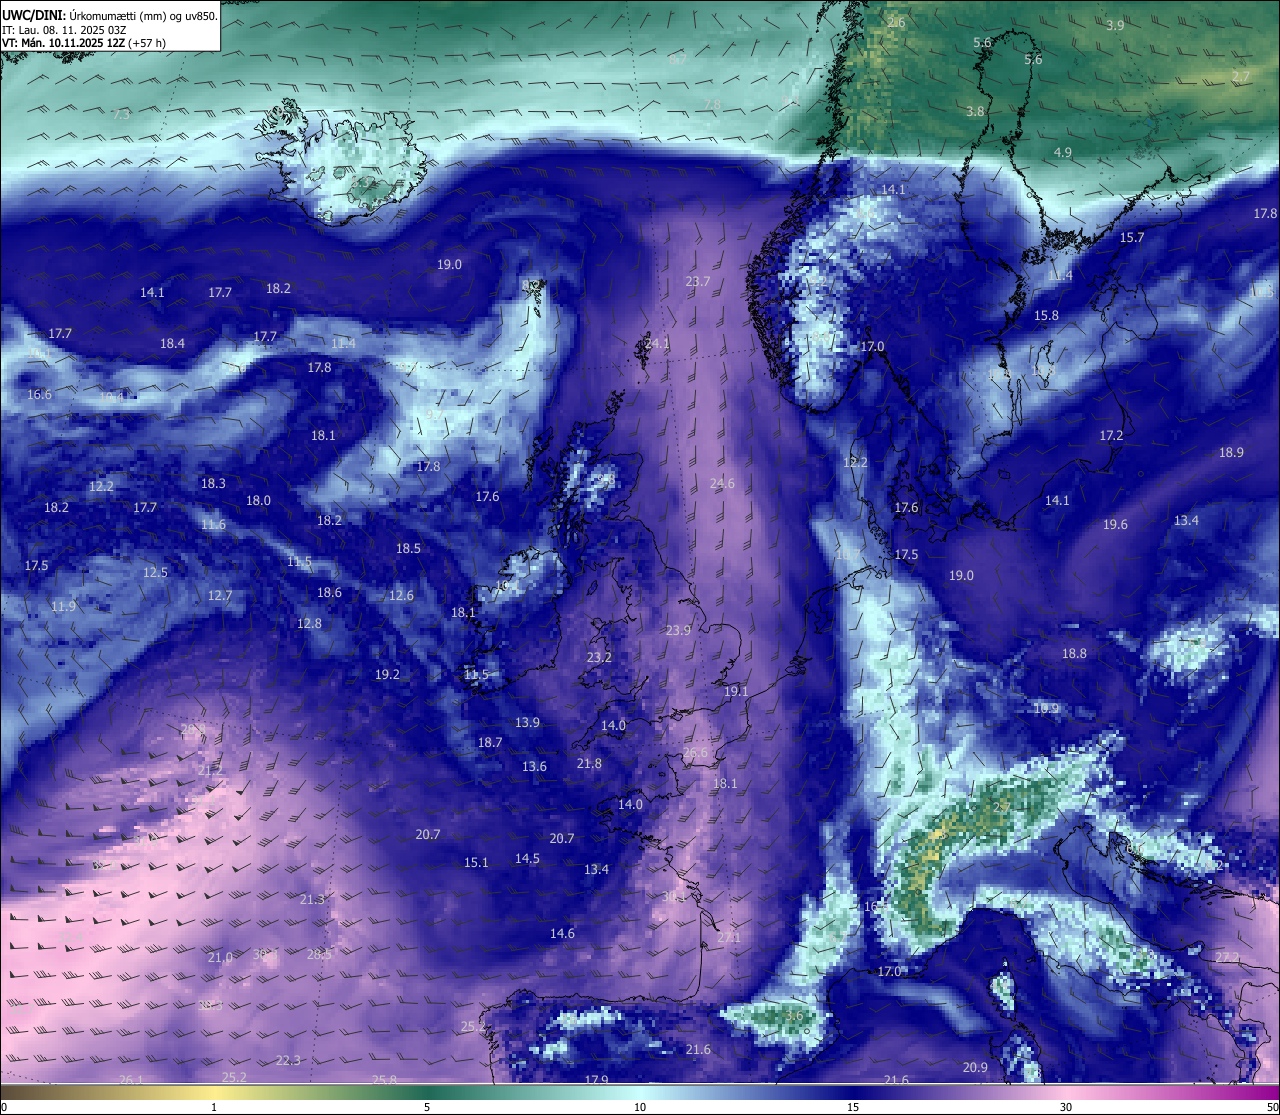Click the map value 19.2
Image resolution: width=1280 pixels, height=1115 pixels.
click(387, 674)
